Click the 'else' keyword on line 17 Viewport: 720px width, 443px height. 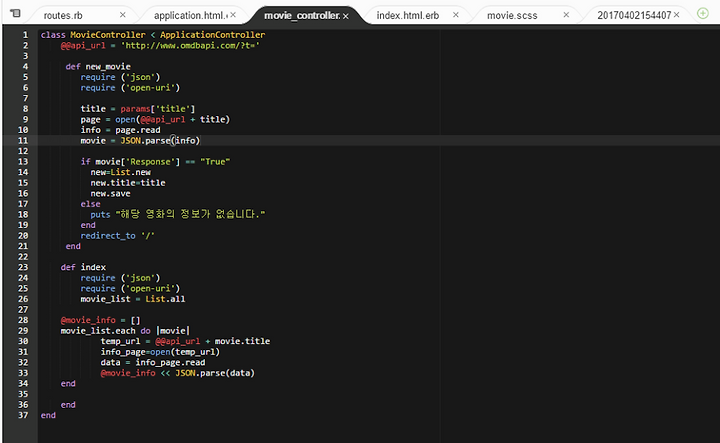click(90, 204)
